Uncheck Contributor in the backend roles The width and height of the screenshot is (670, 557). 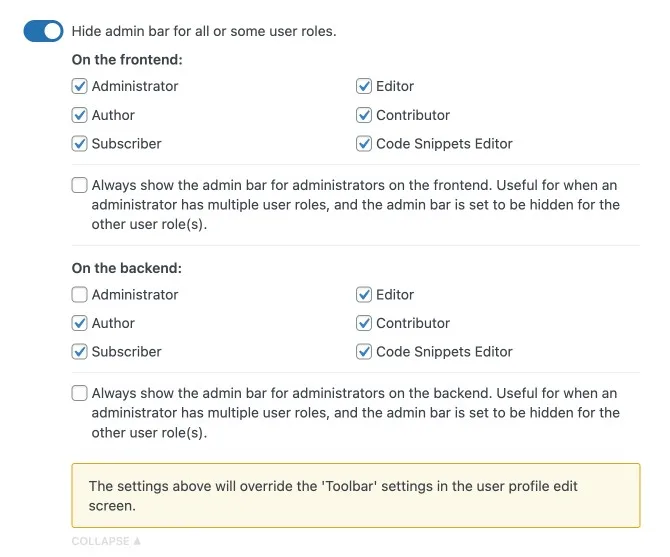tap(364, 323)
